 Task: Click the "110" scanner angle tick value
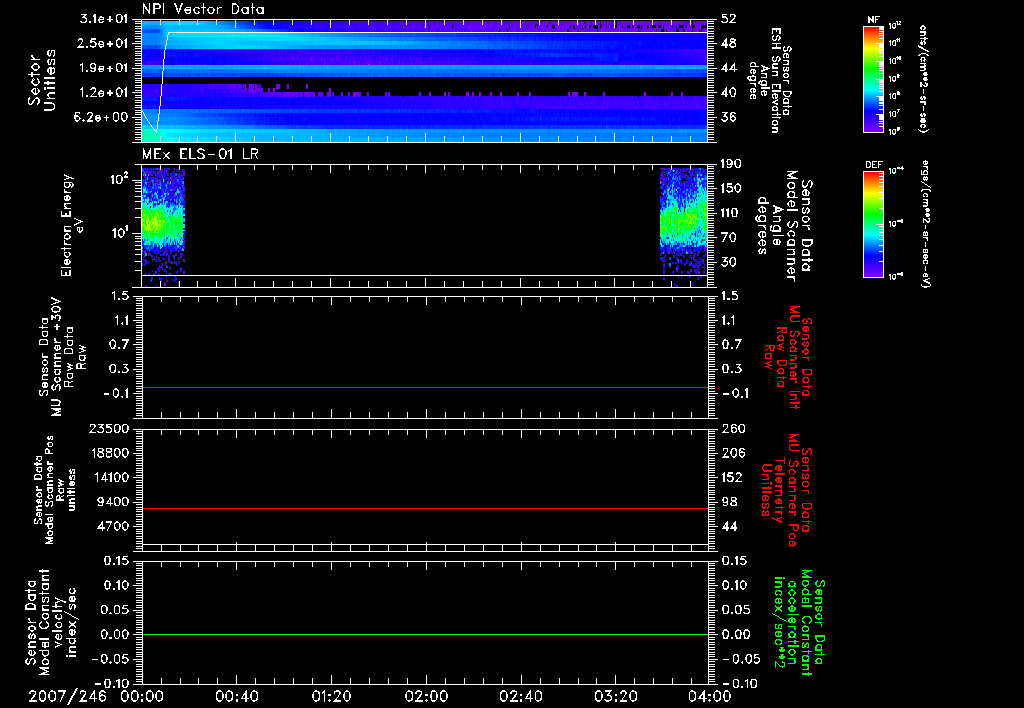click(x=732, y=213)
